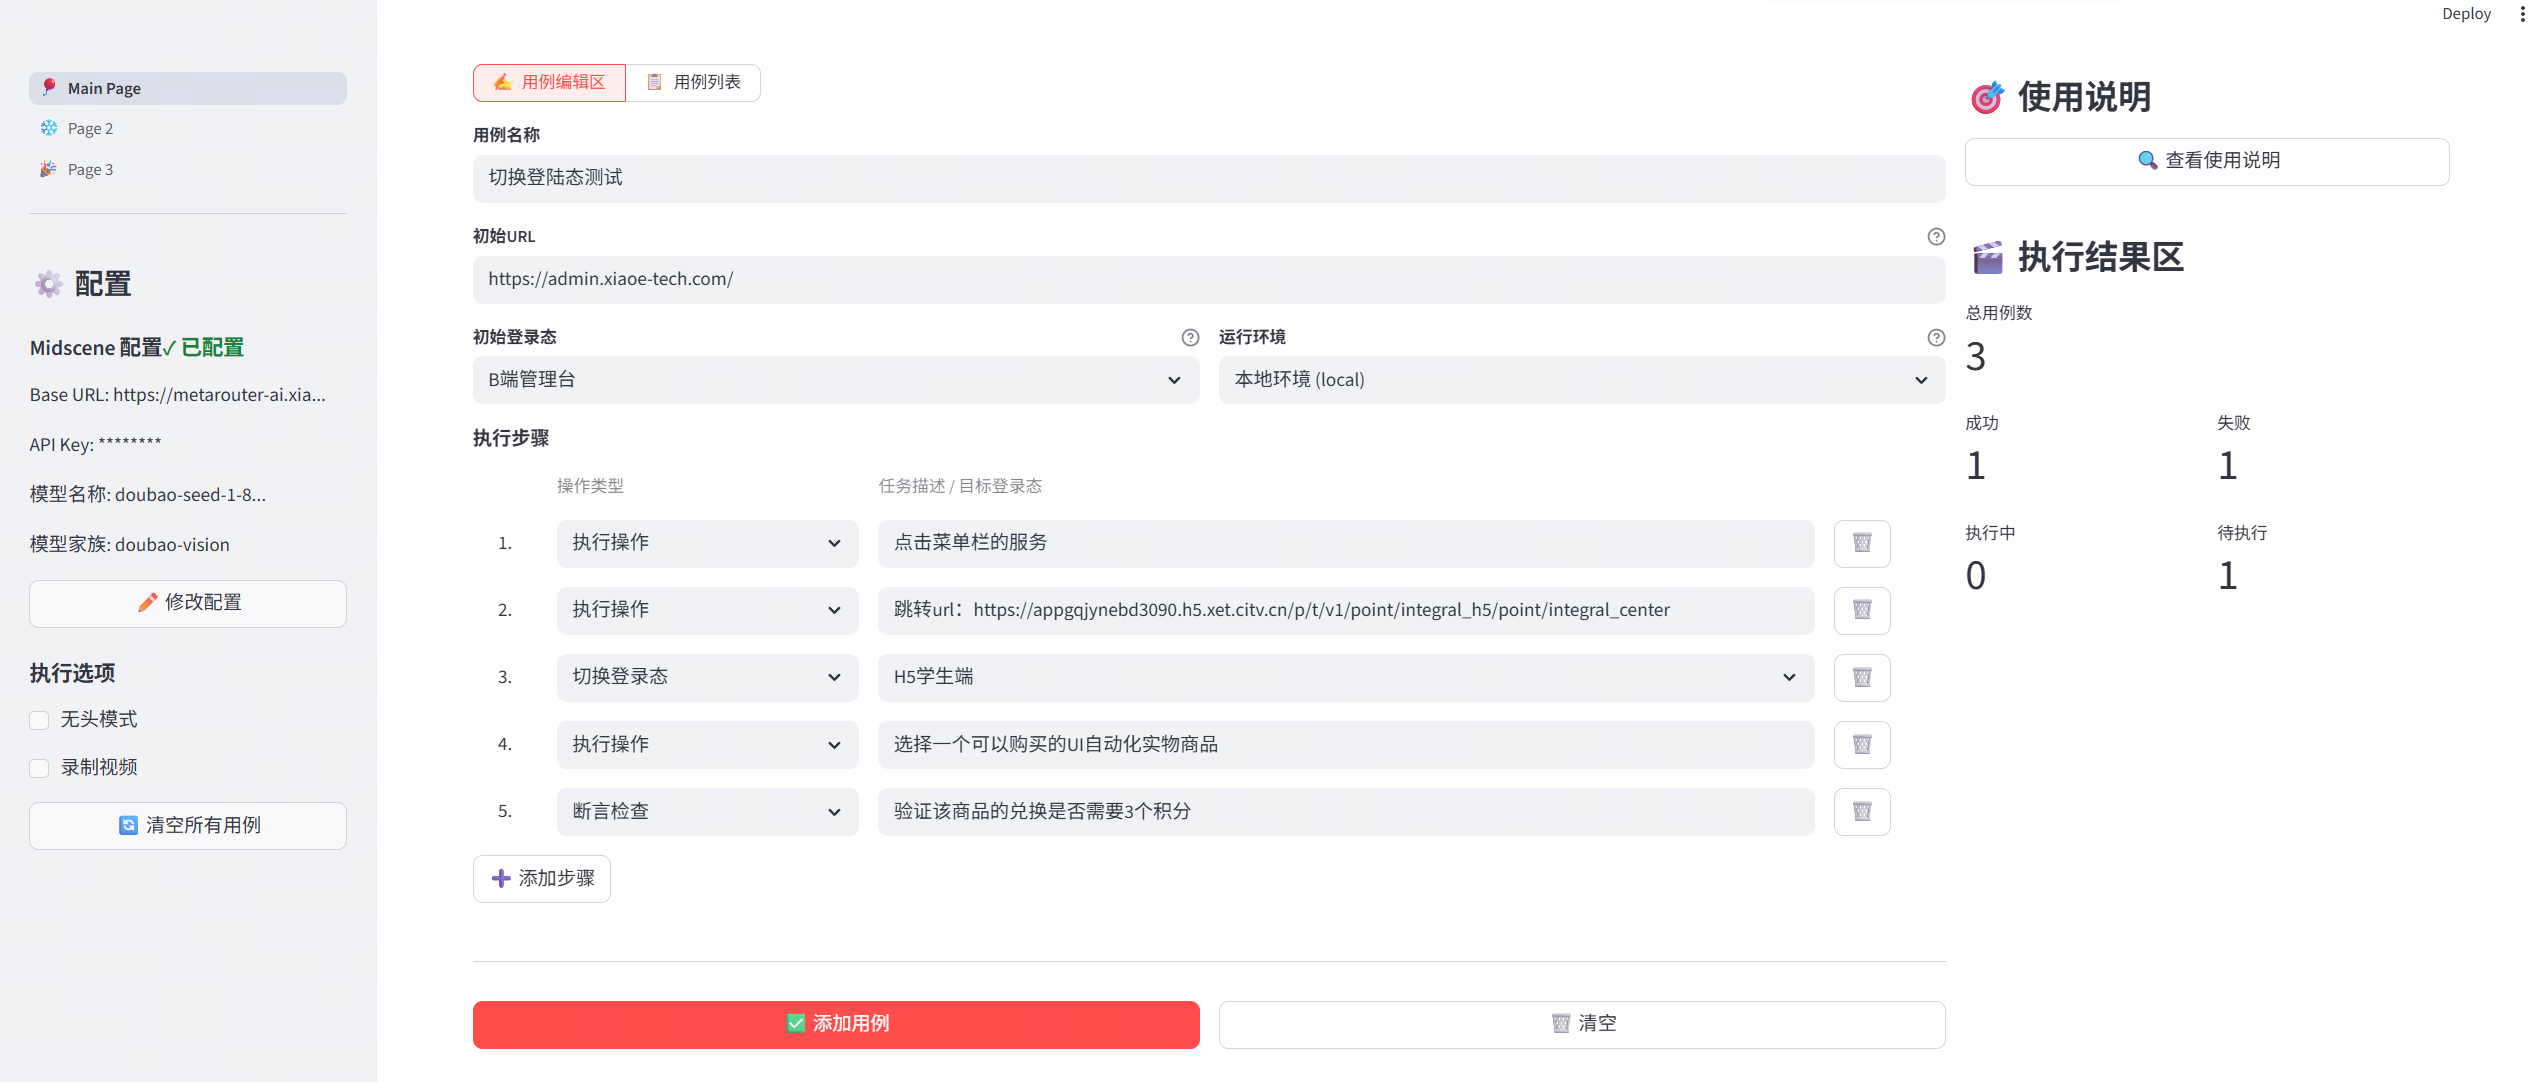Image resolution: width=2545 pixels, height=1082 pixels.
Task: Open step 5's 断言检查 operation type dropdown
Action: pyautogui.click(x=707, y=811)
